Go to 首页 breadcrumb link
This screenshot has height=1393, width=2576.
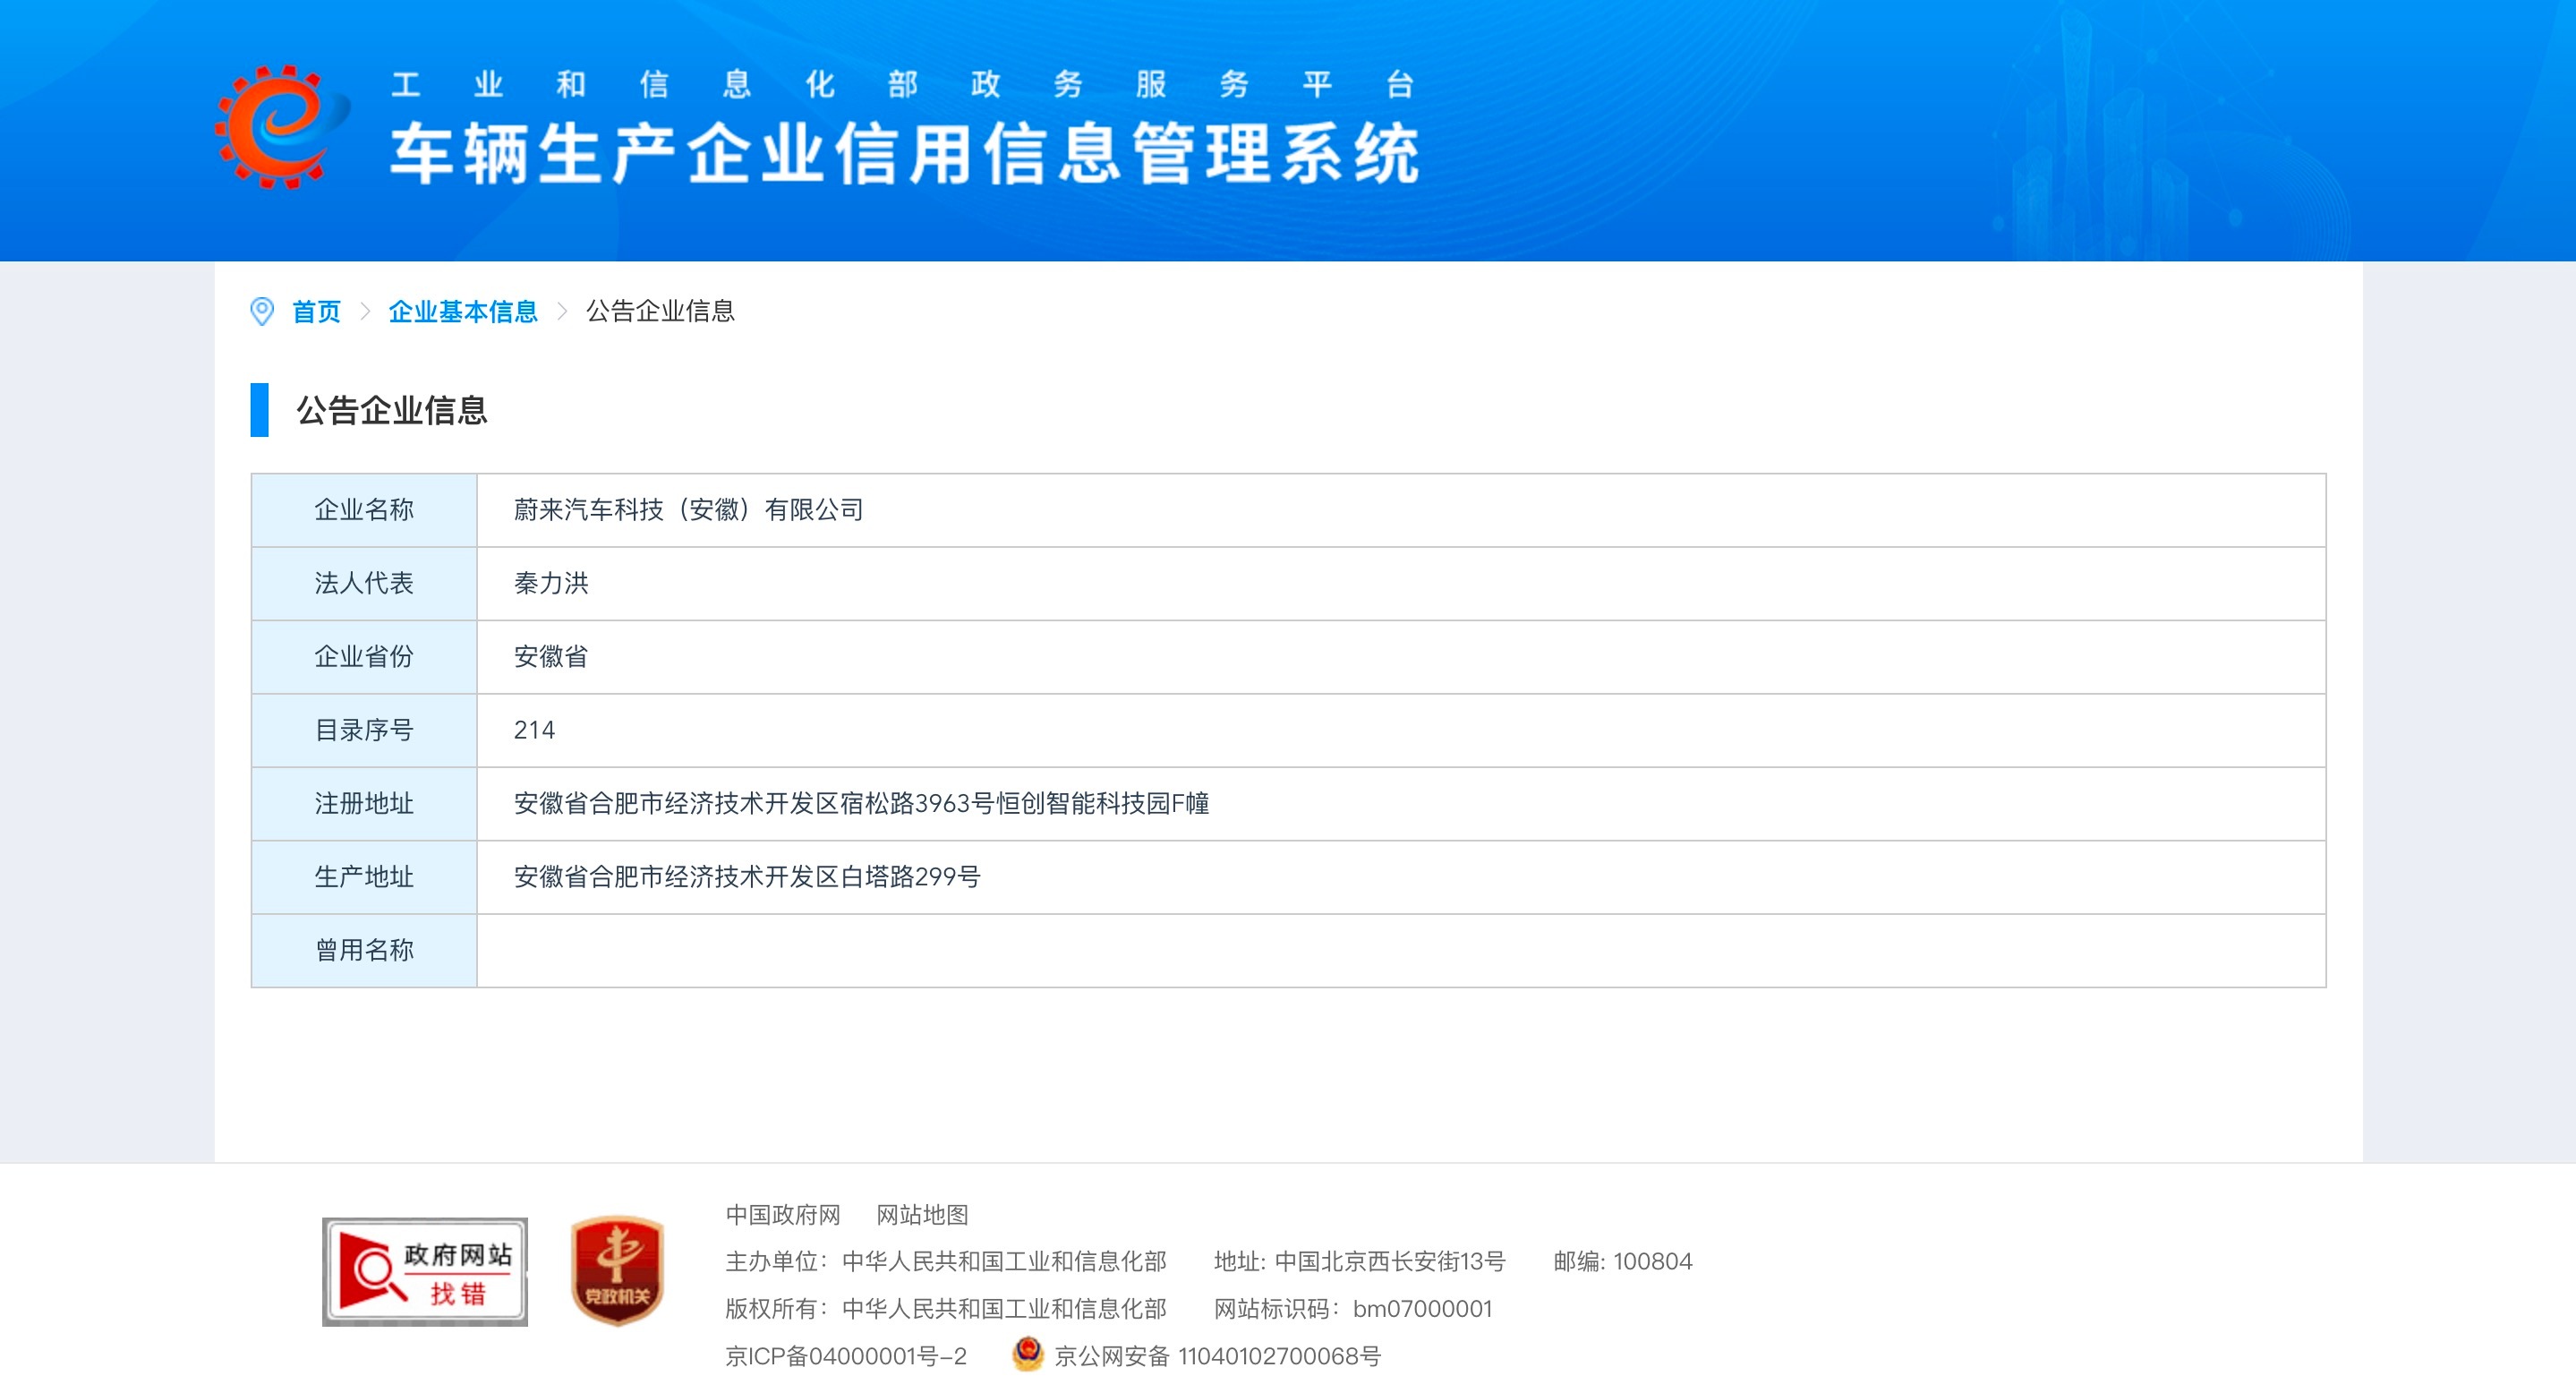click(316, 312)
